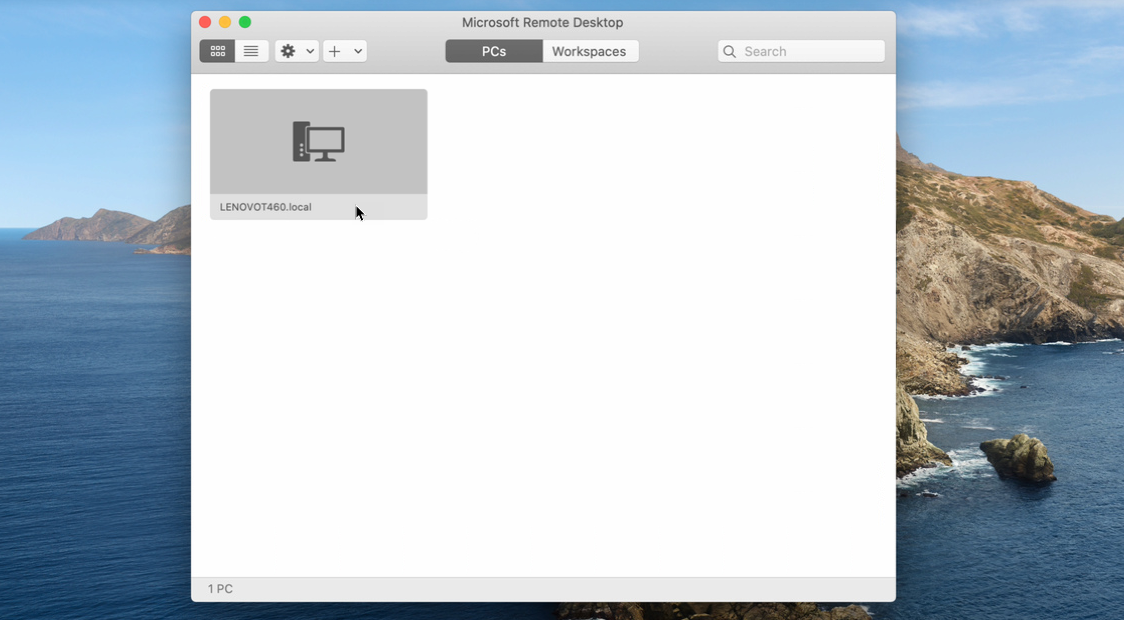Select the PCs tab
This screenshot has width=1124, height=620.
[494, 51]
